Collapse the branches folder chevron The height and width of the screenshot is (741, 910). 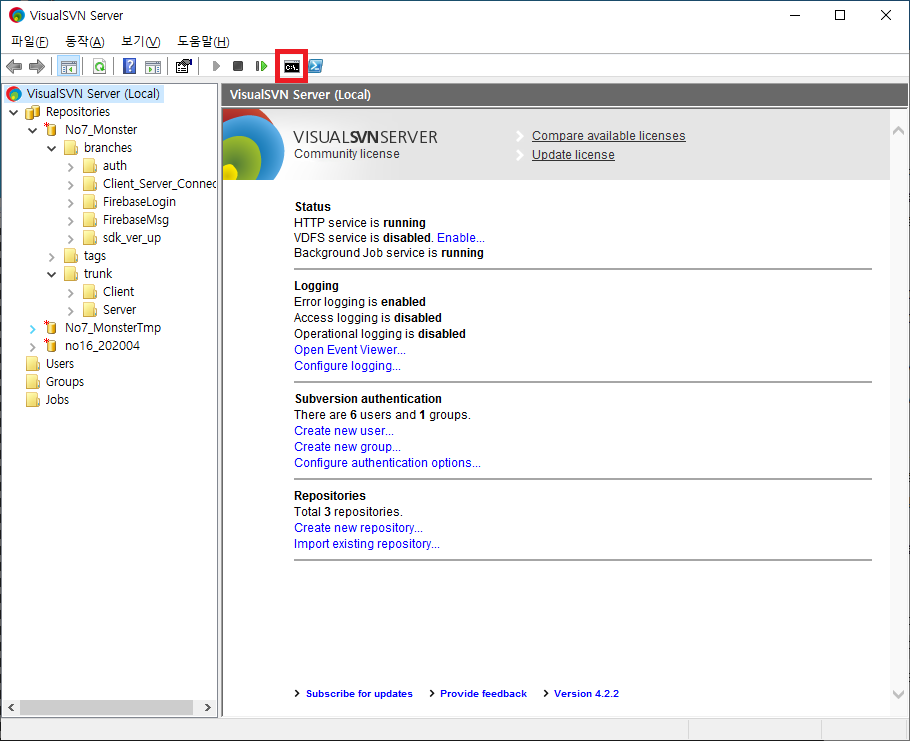pyautogui.click(x=52, y=148)
